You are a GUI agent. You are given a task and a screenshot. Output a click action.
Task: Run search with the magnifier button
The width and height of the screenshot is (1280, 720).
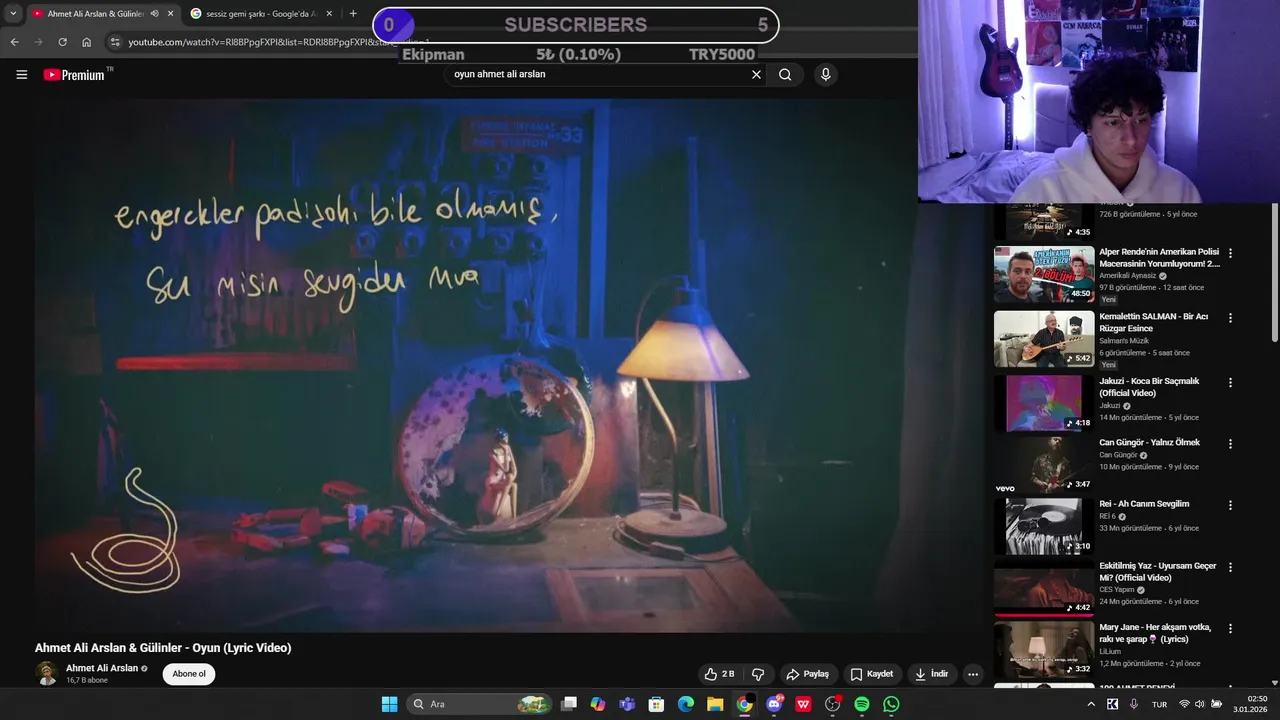pyautogui.click(x=785, y=74)
